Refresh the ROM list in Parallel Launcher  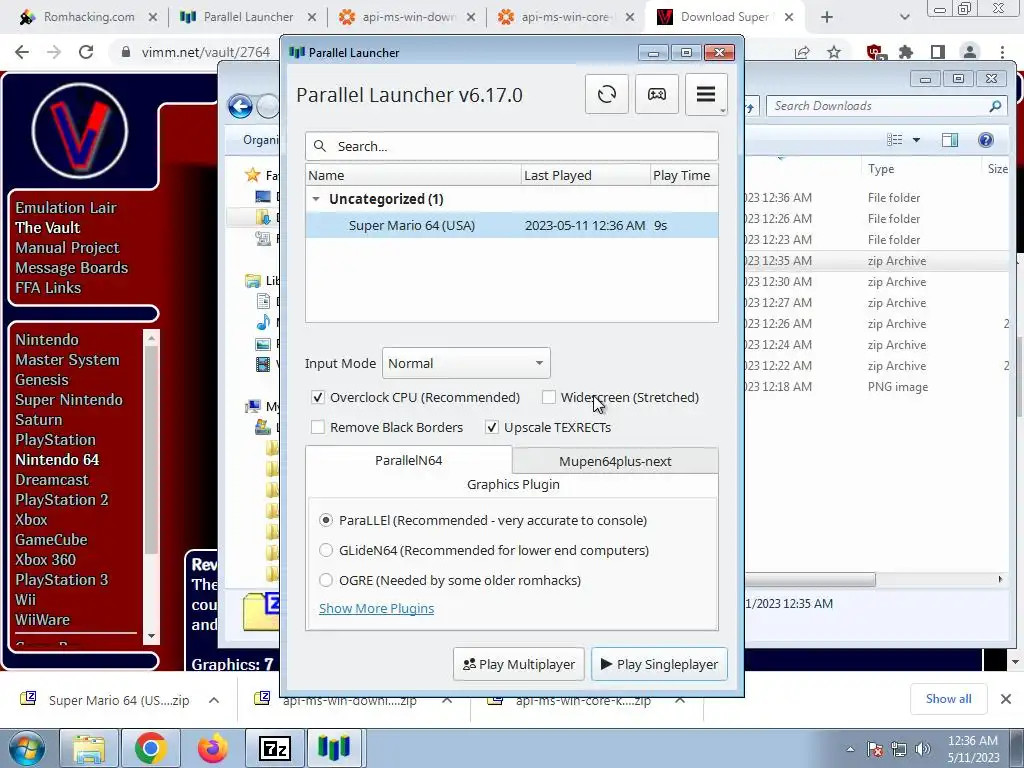click(x=607, y=95)
